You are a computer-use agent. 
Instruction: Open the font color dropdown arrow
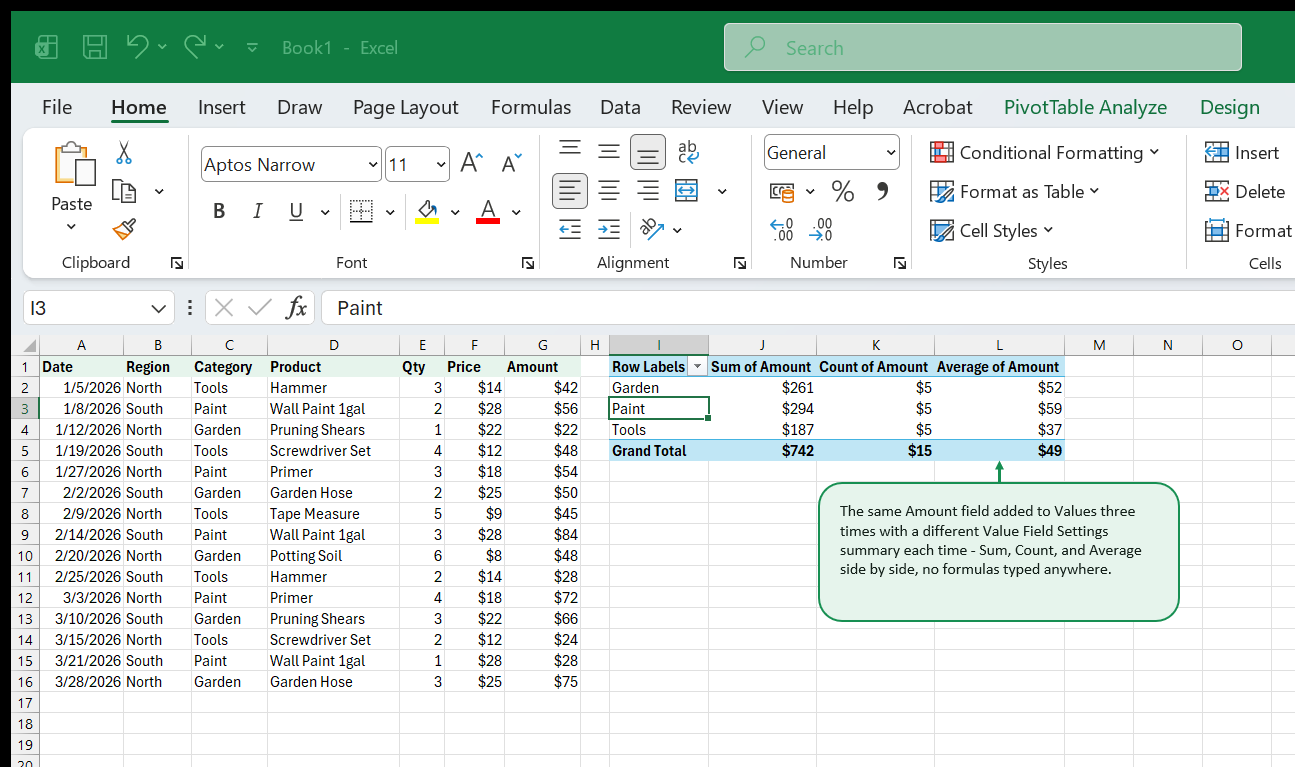click(x=516, y=212)
